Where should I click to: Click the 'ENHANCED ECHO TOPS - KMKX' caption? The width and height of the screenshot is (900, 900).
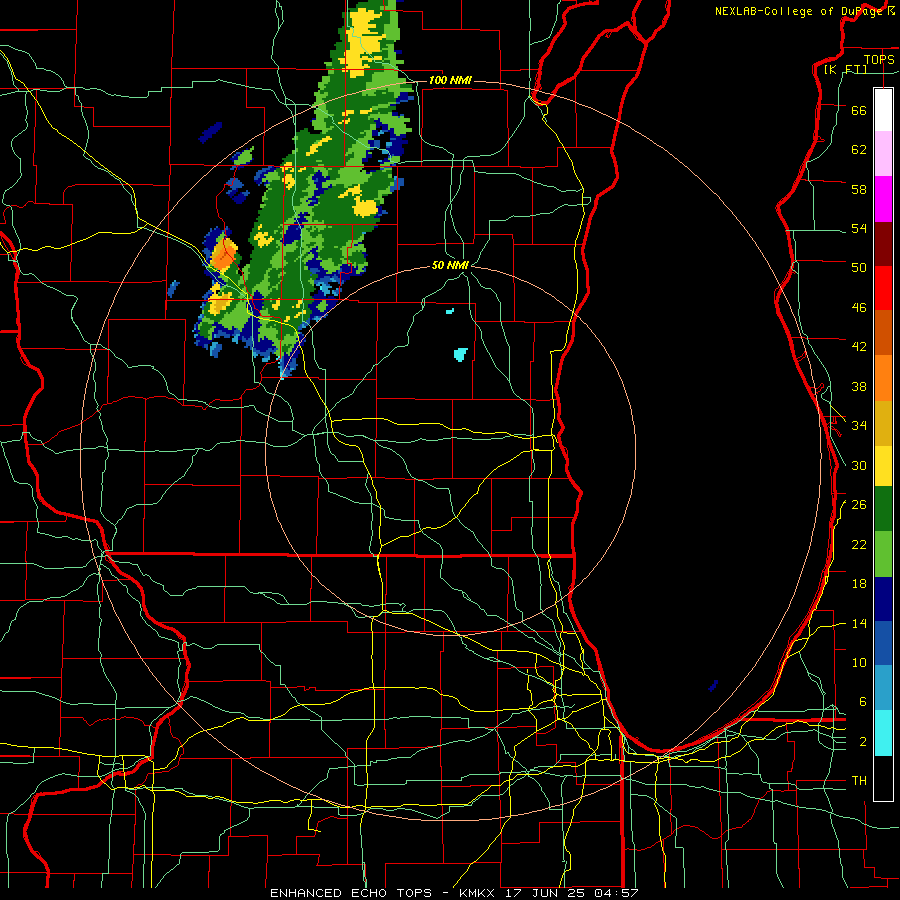click(385, 893)
